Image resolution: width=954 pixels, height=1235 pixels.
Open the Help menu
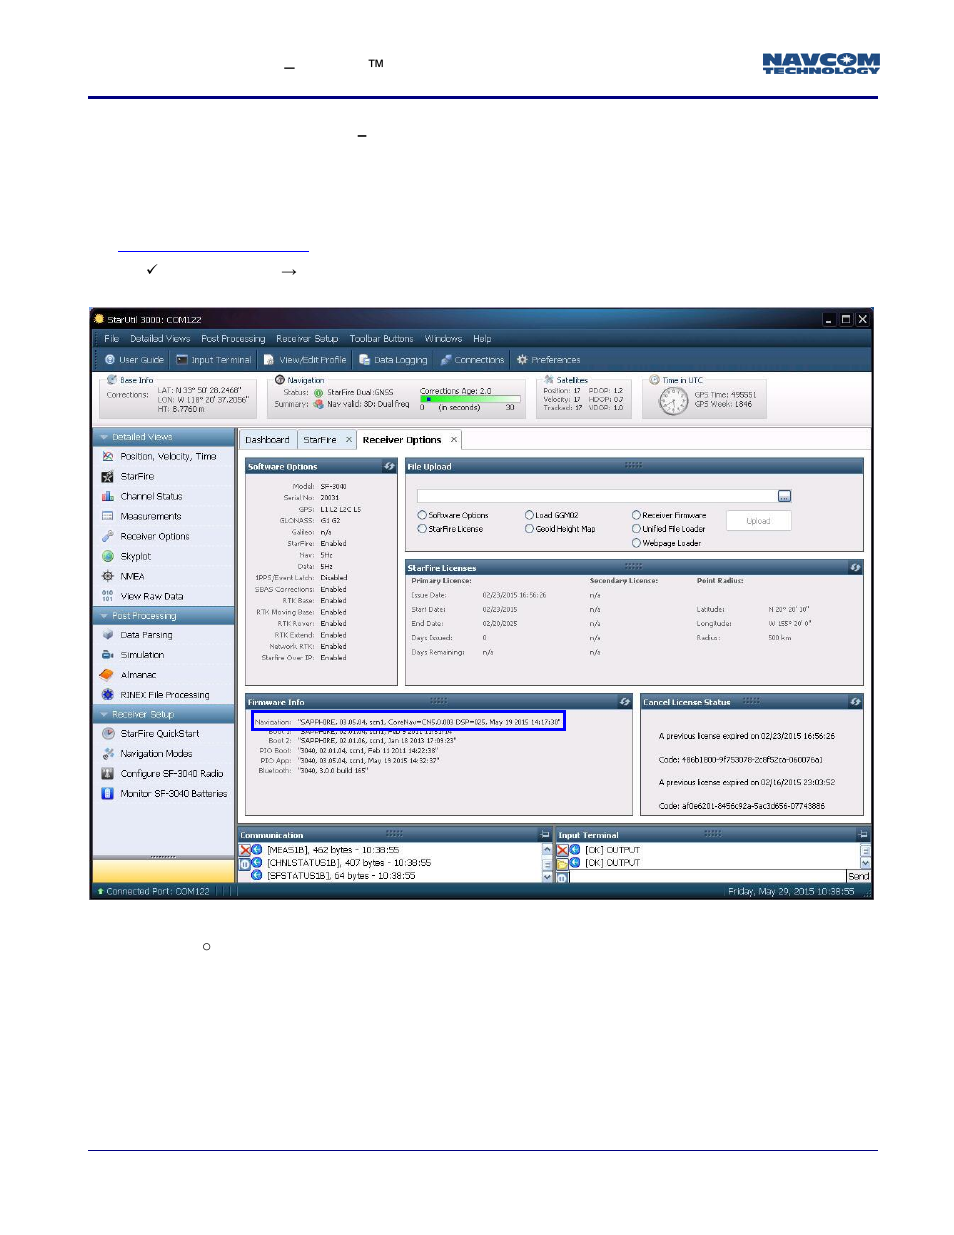pyautogui.click(x=482, y=339)
